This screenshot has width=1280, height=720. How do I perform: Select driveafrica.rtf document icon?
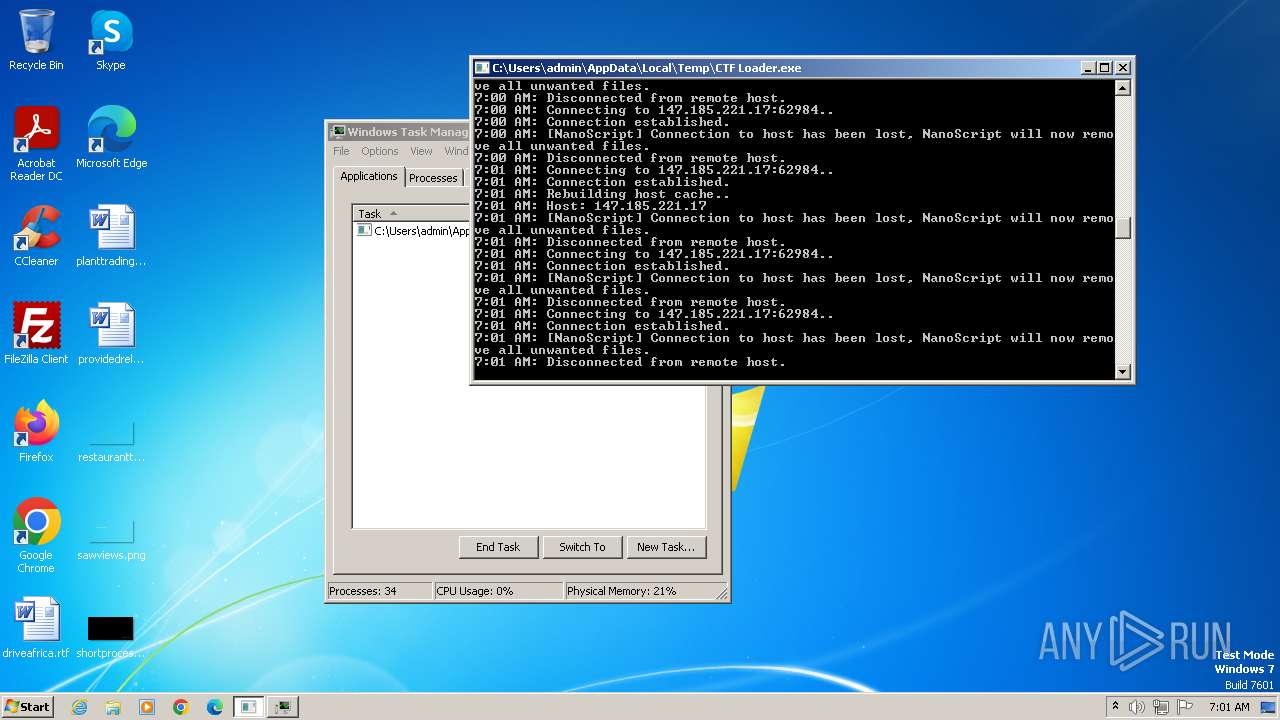pyautogui.click(x=36, y=627)
